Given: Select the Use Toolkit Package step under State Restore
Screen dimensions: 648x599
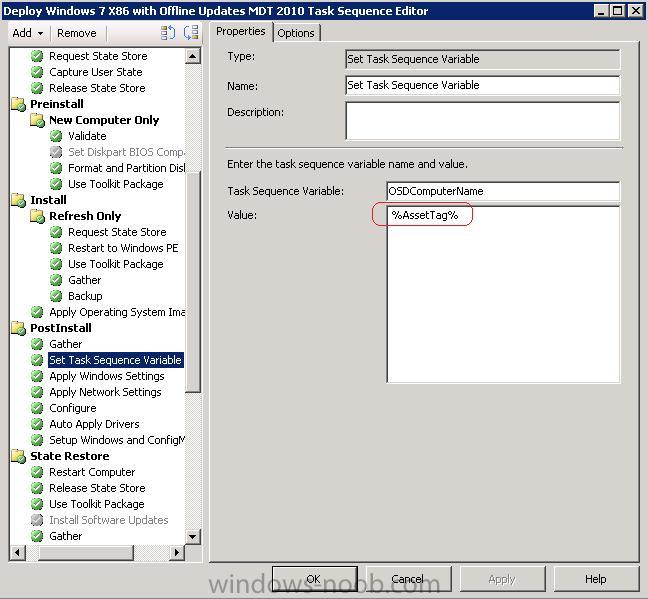Looking at the screenshot, I should click(96, 504).
